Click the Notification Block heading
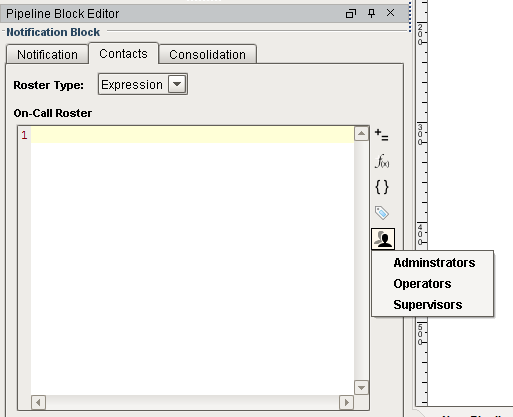Viewport: 513px width, 417px height. [53, 32]
